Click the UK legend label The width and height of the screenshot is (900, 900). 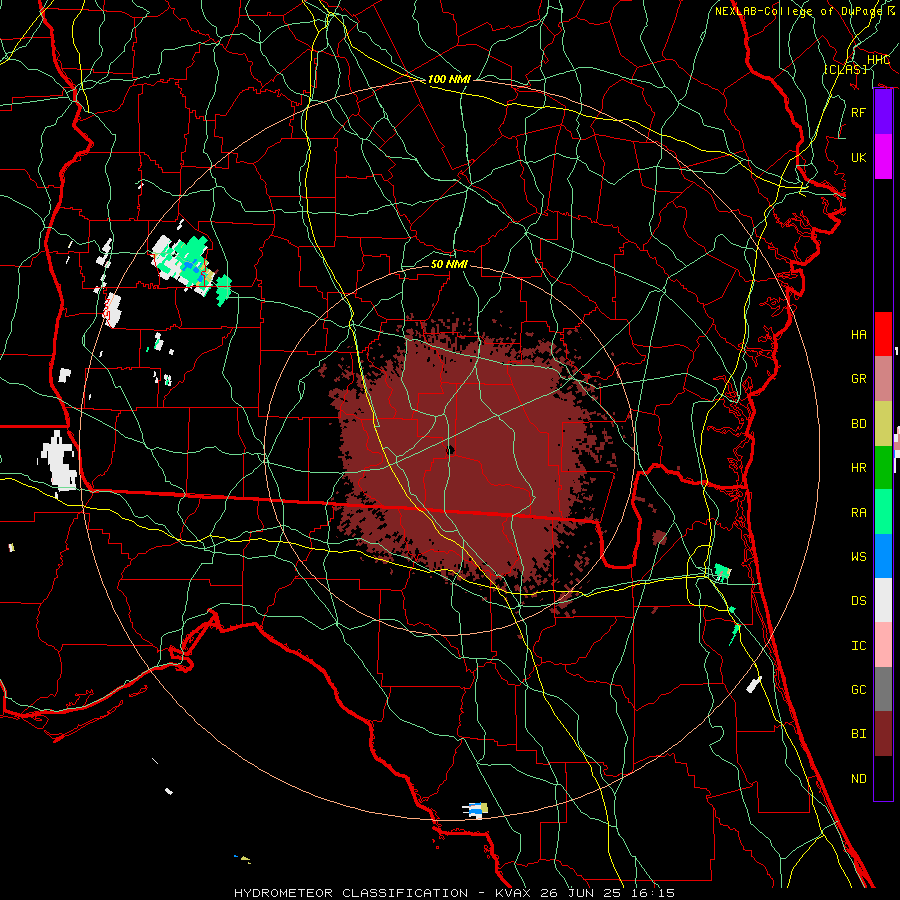point(858,157)
